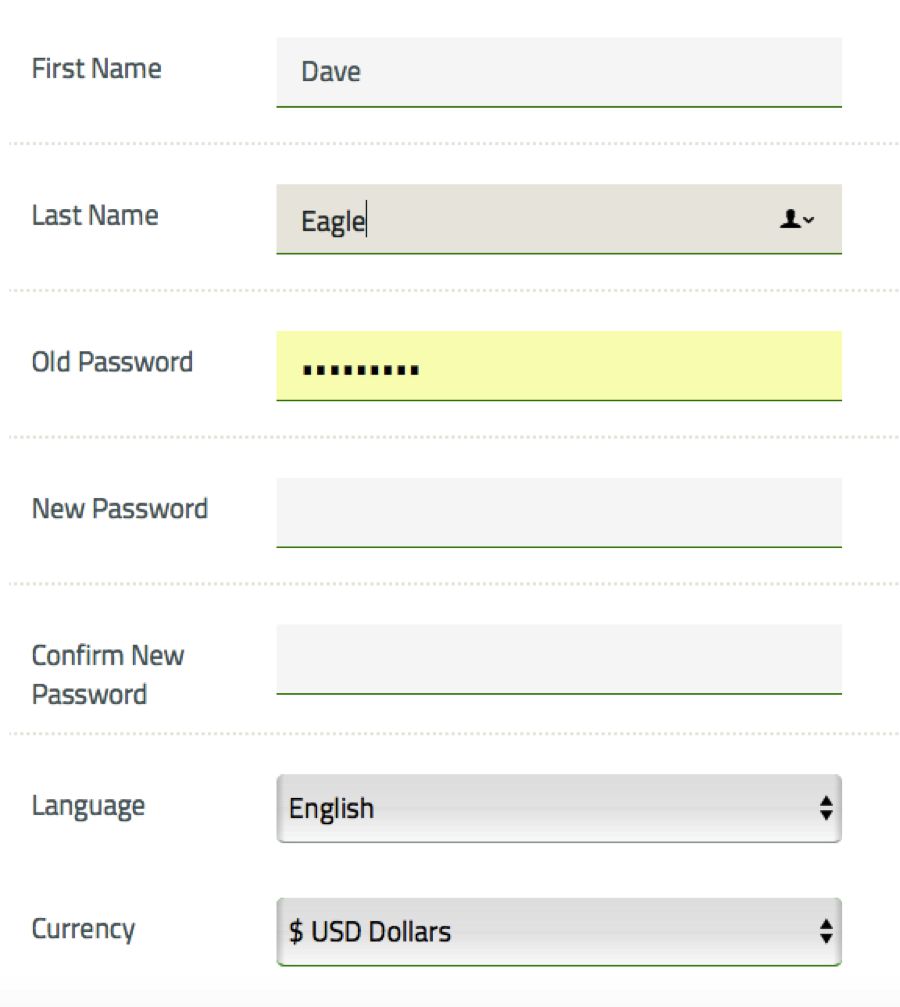This screenshot has width=900, height=1007.
Task: Focus the Confirm New Password field
Action: (x=559, y=659)
